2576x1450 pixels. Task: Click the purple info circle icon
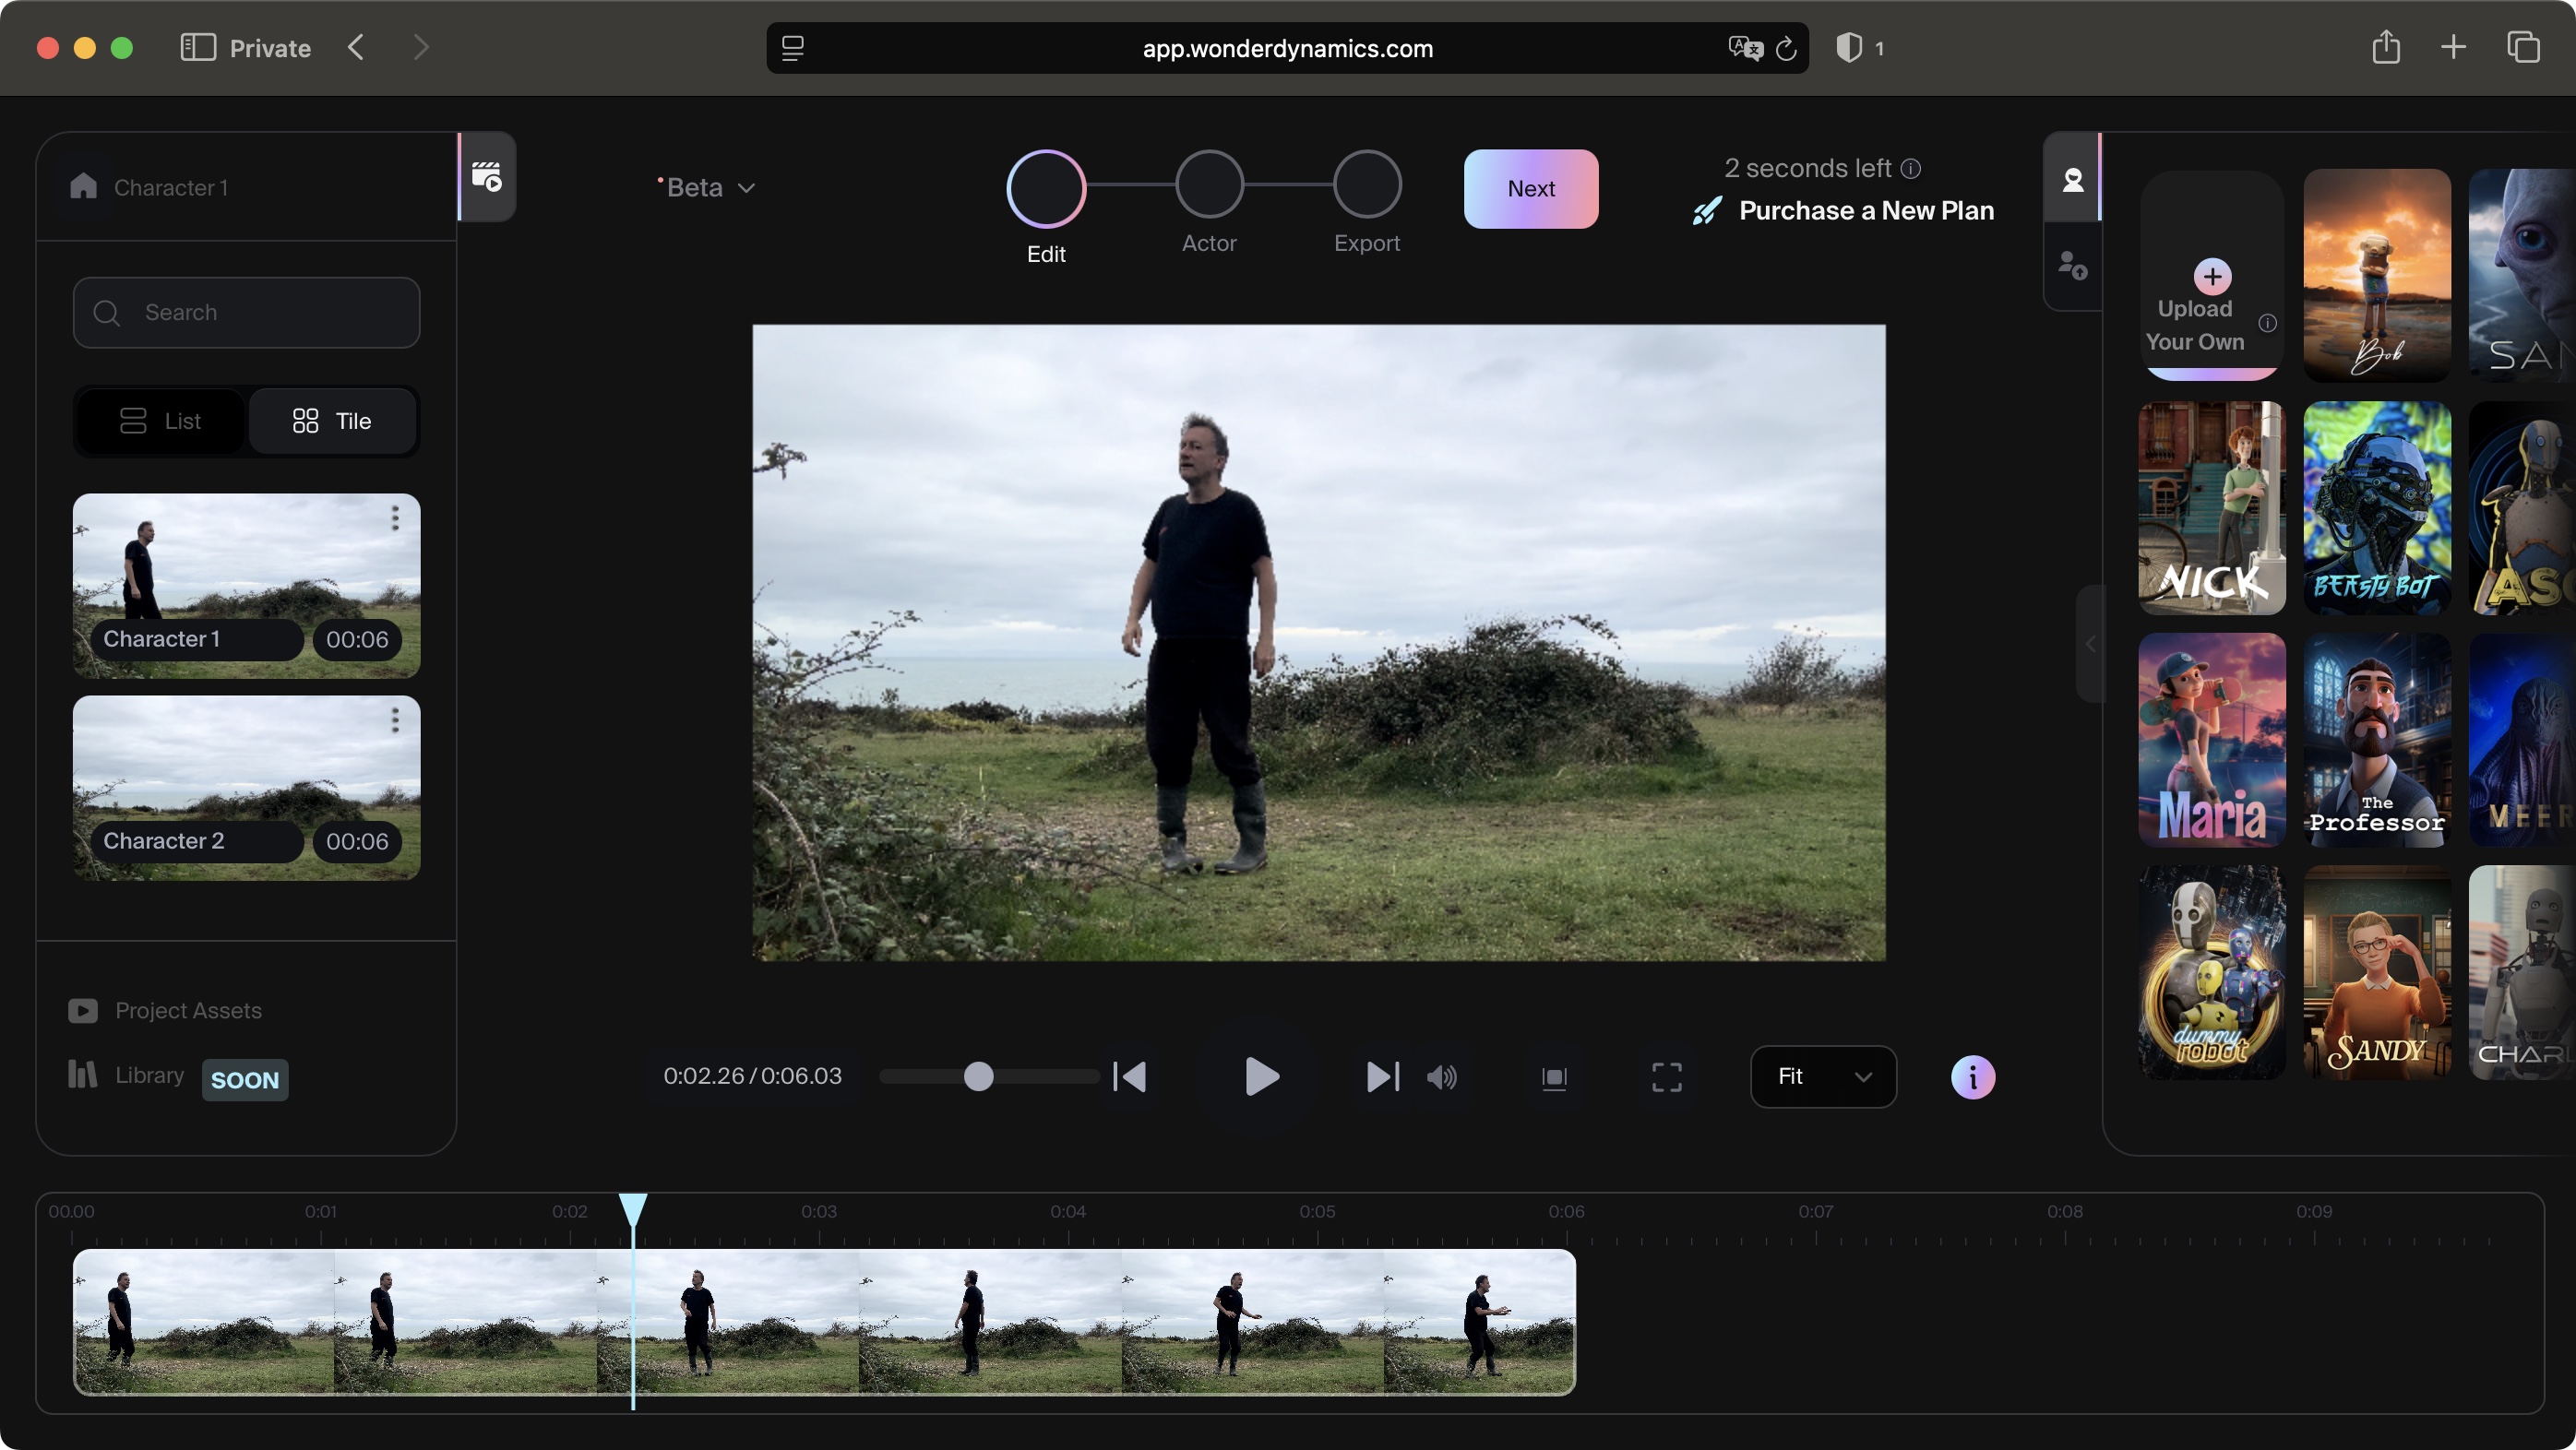(x=1972, y=1077)
